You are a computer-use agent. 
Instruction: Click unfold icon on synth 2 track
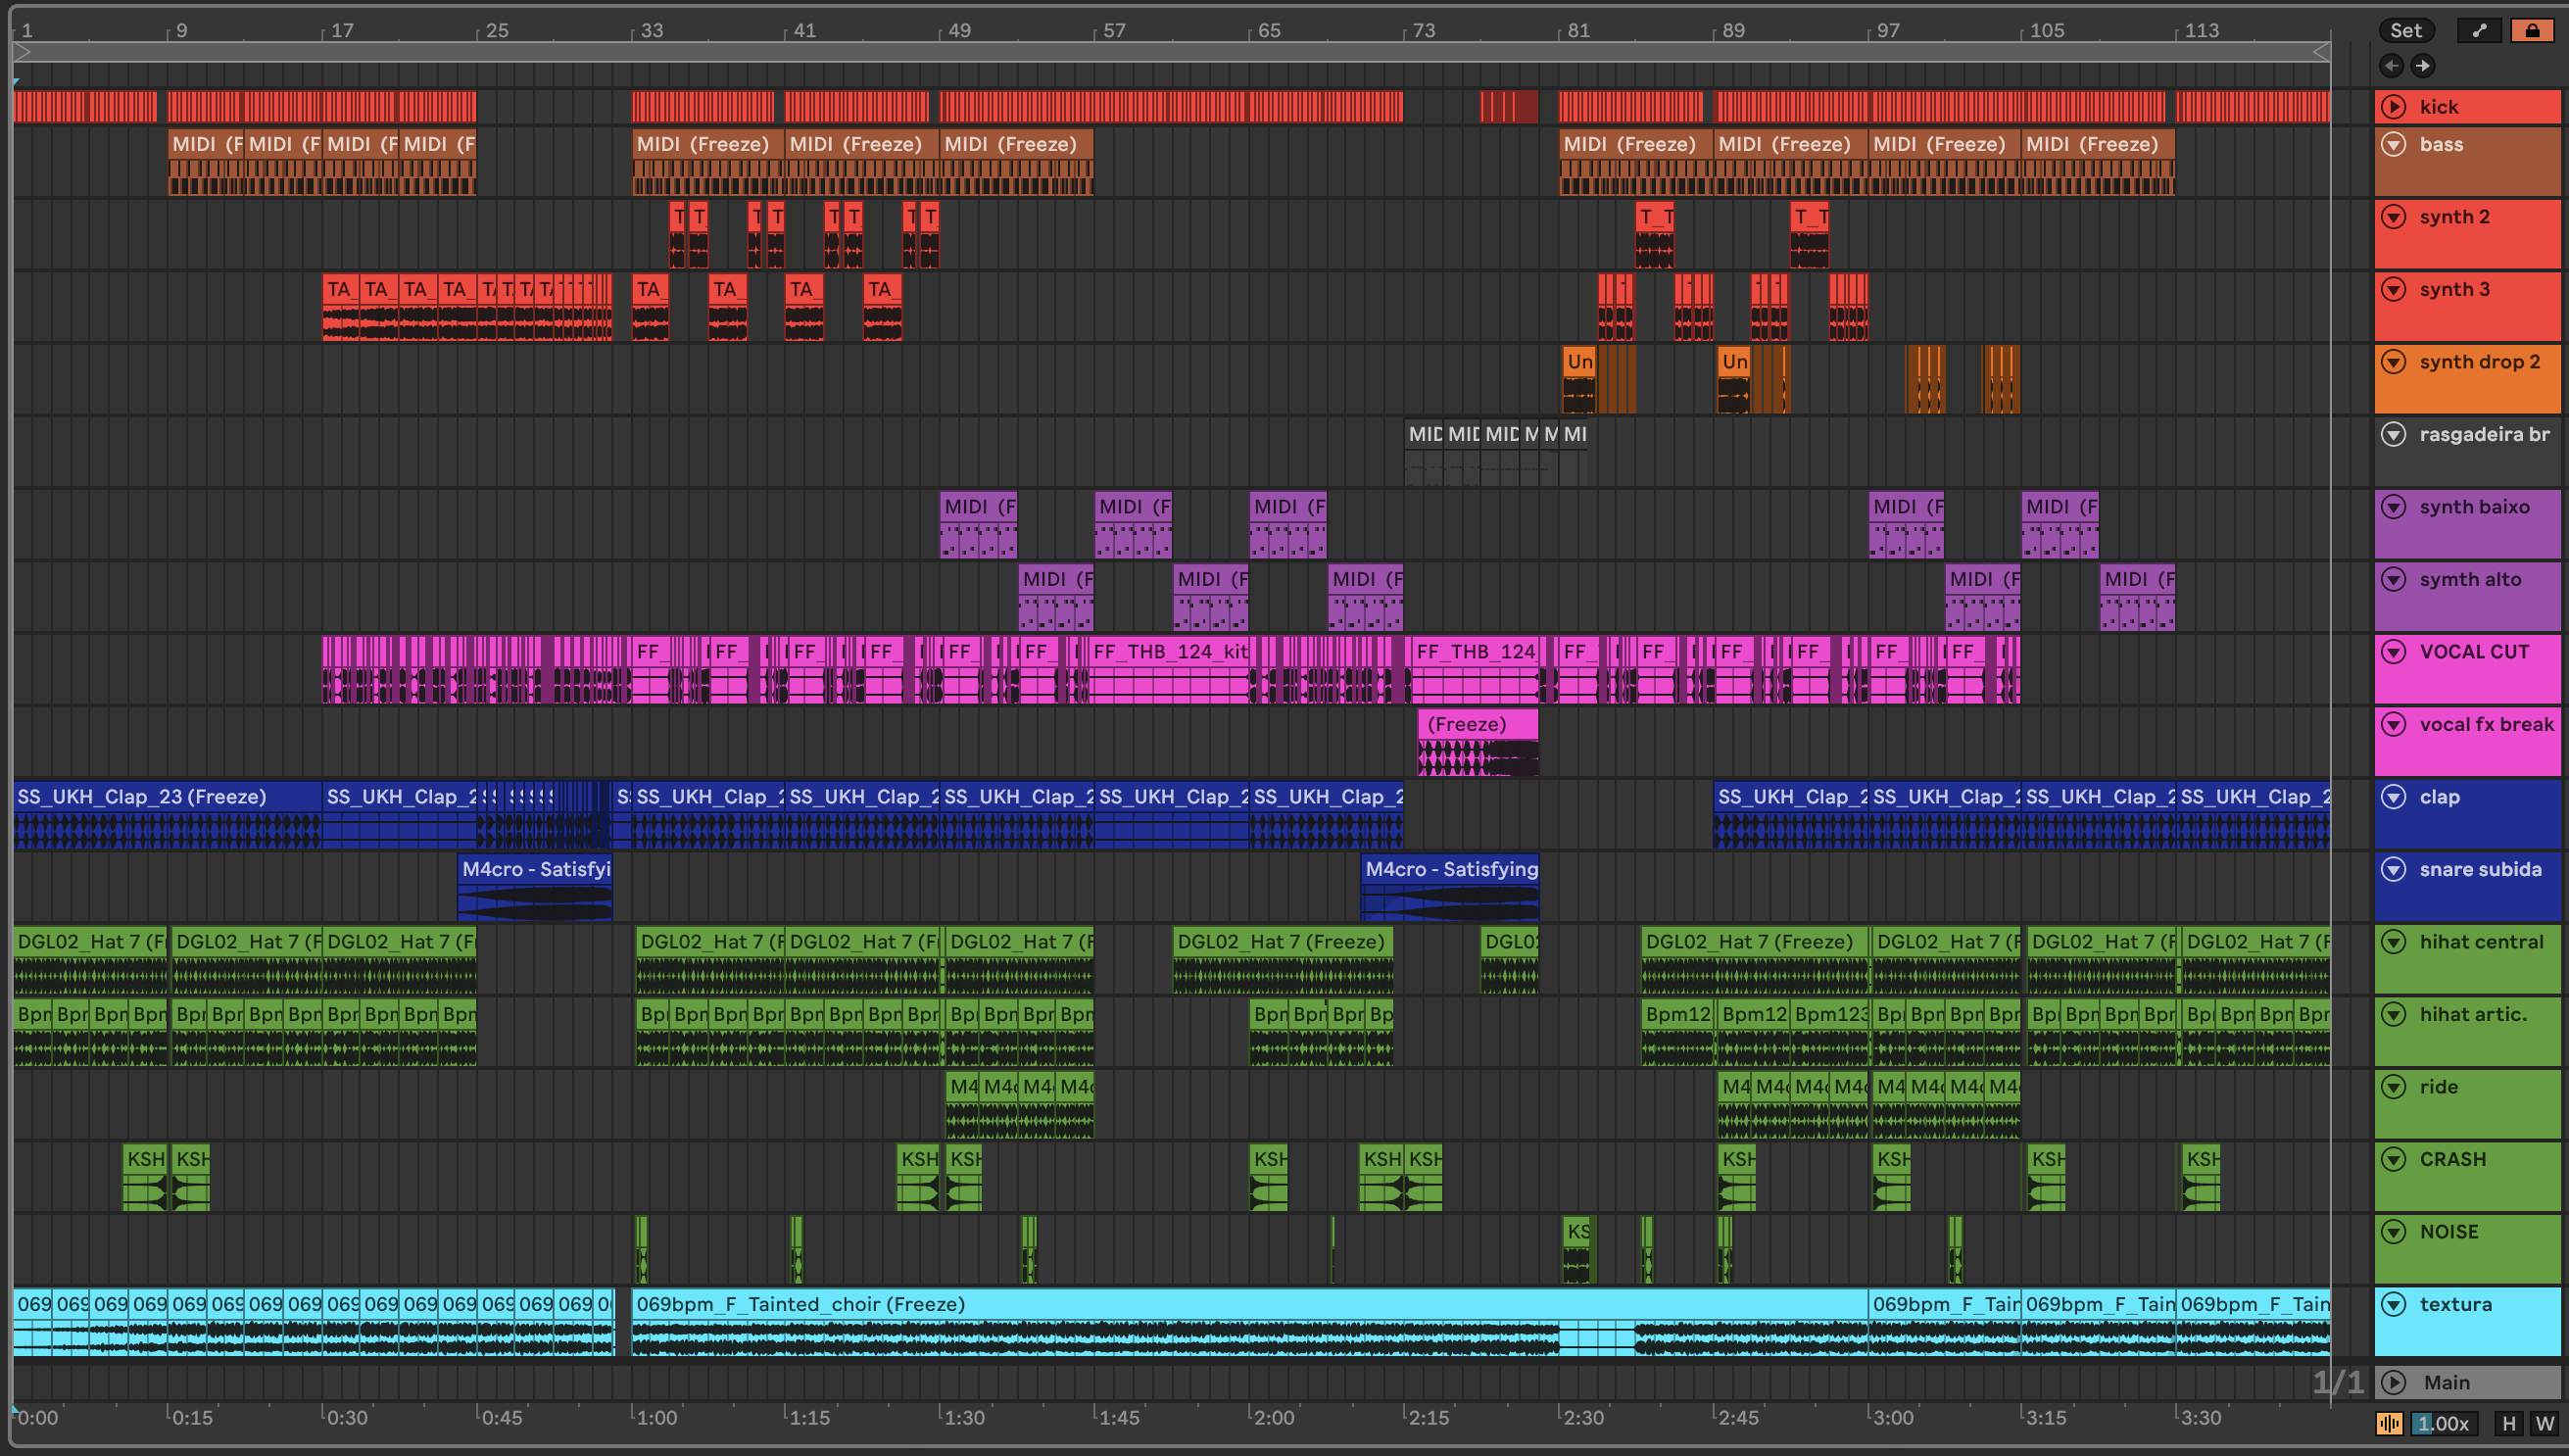(x=2393, y=217)
